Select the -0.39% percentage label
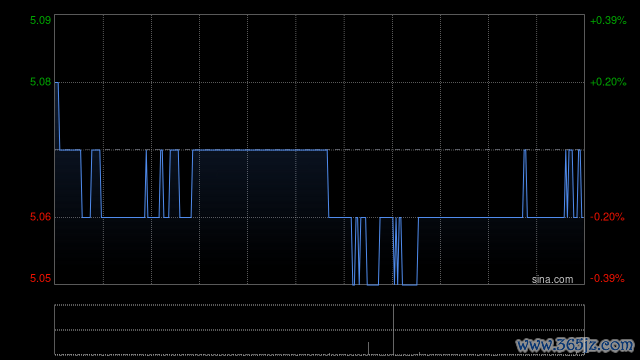 coord(607,278)
